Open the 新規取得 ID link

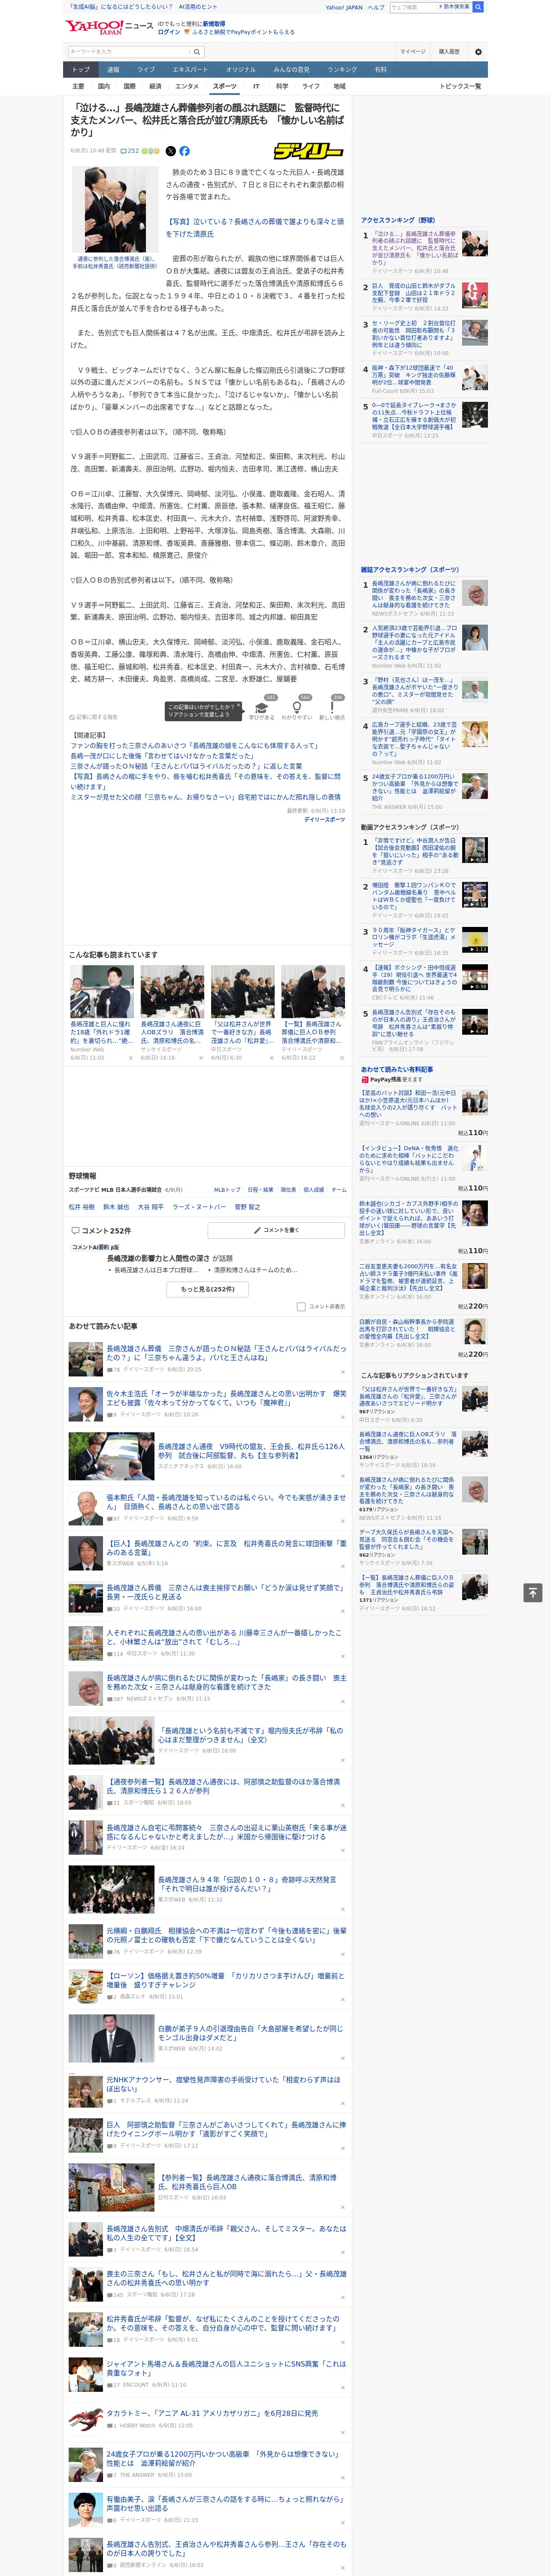tap(214, 23)
